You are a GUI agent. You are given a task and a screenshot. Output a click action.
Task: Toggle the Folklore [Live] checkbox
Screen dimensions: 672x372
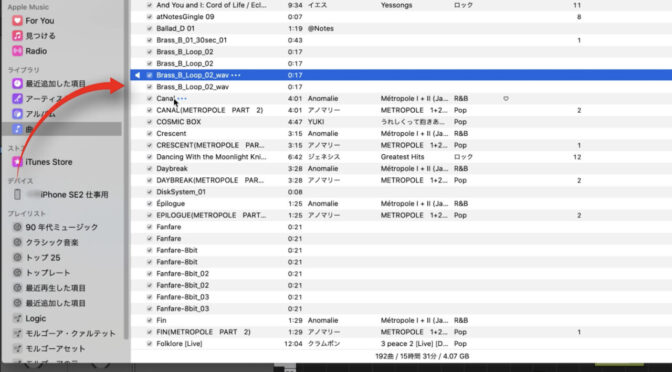coord(149,344)
